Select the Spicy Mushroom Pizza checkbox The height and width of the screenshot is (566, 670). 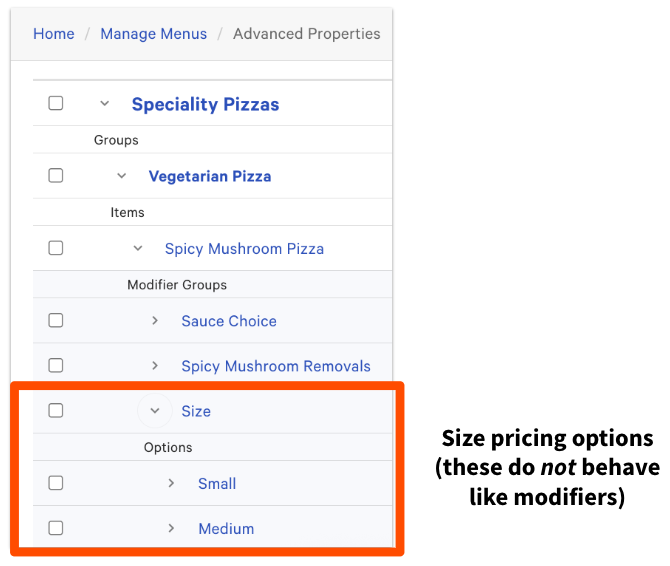click(x=56, y=248)
